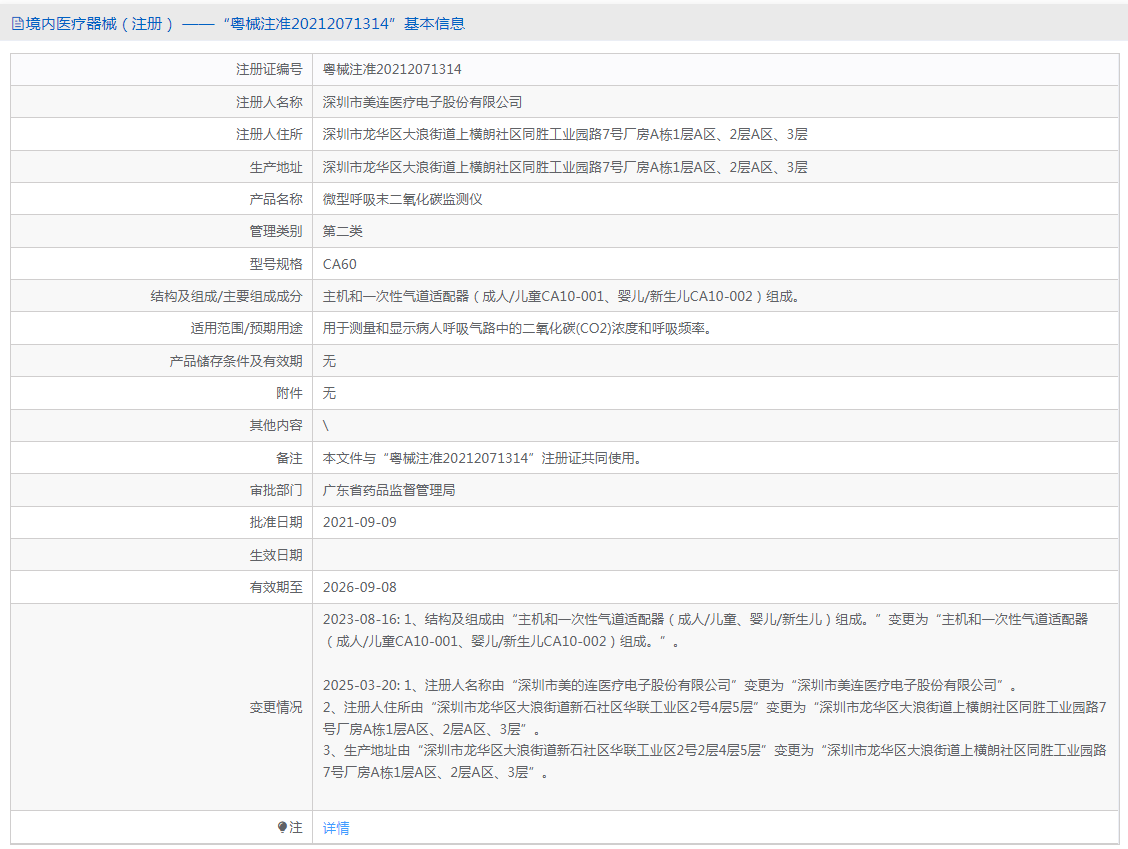Viewport: 1128px width, 849px height.
Task: Click the 其他内容 label
Action: (x=276, y=425)
